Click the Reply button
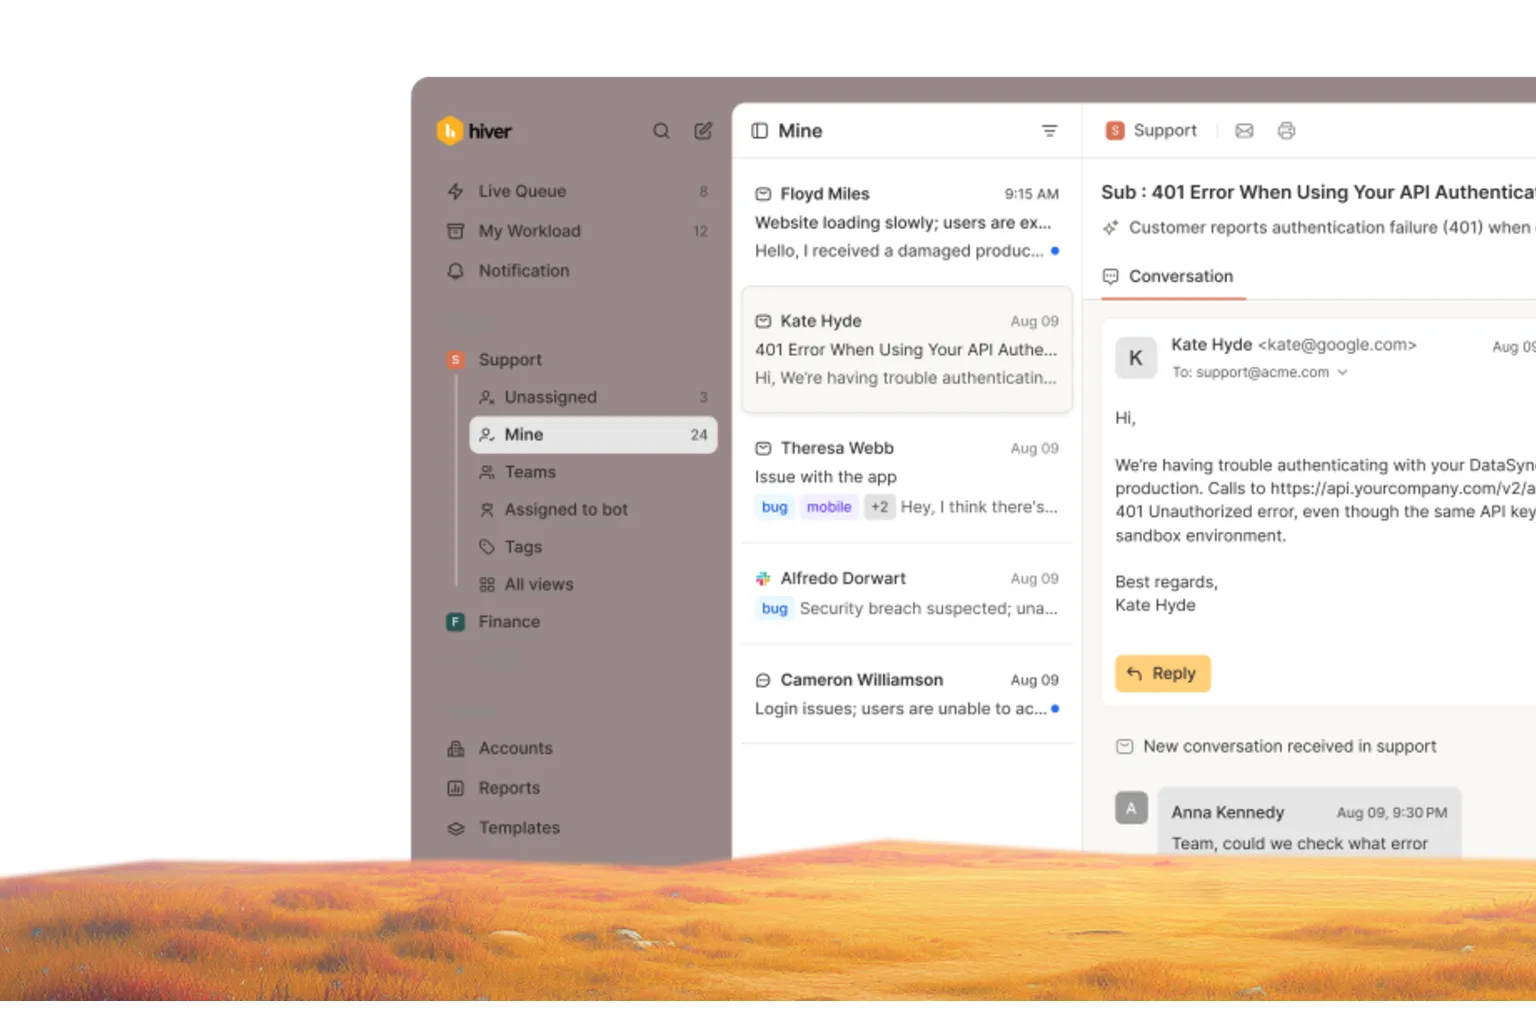Viewport: 1536px width, 1024px height. tap(1163, 674)
